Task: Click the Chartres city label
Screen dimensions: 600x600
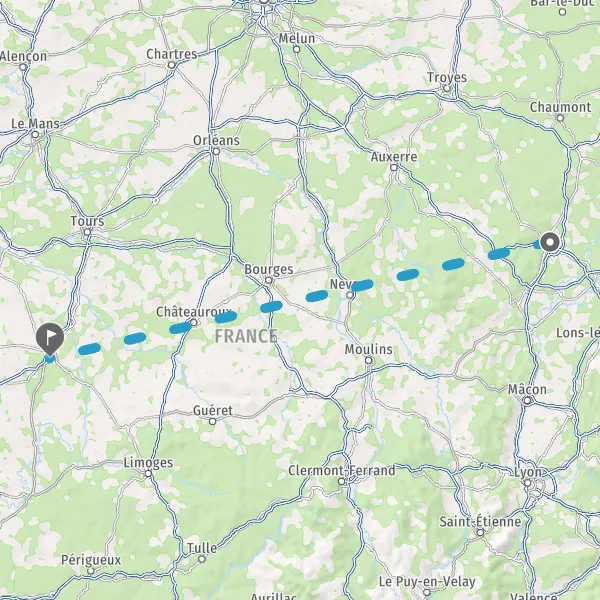Action: point(172,54)
